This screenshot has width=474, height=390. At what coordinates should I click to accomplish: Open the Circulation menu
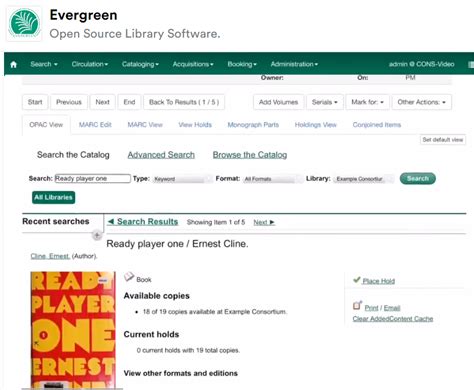point(90,64)
